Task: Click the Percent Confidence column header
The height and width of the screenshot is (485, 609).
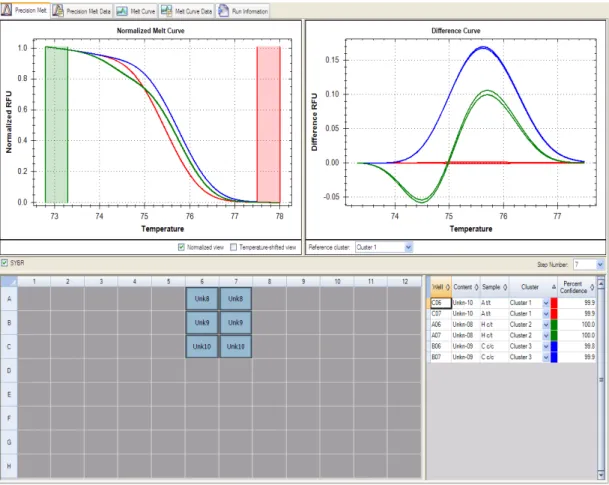Action: [x=577, y=287]
